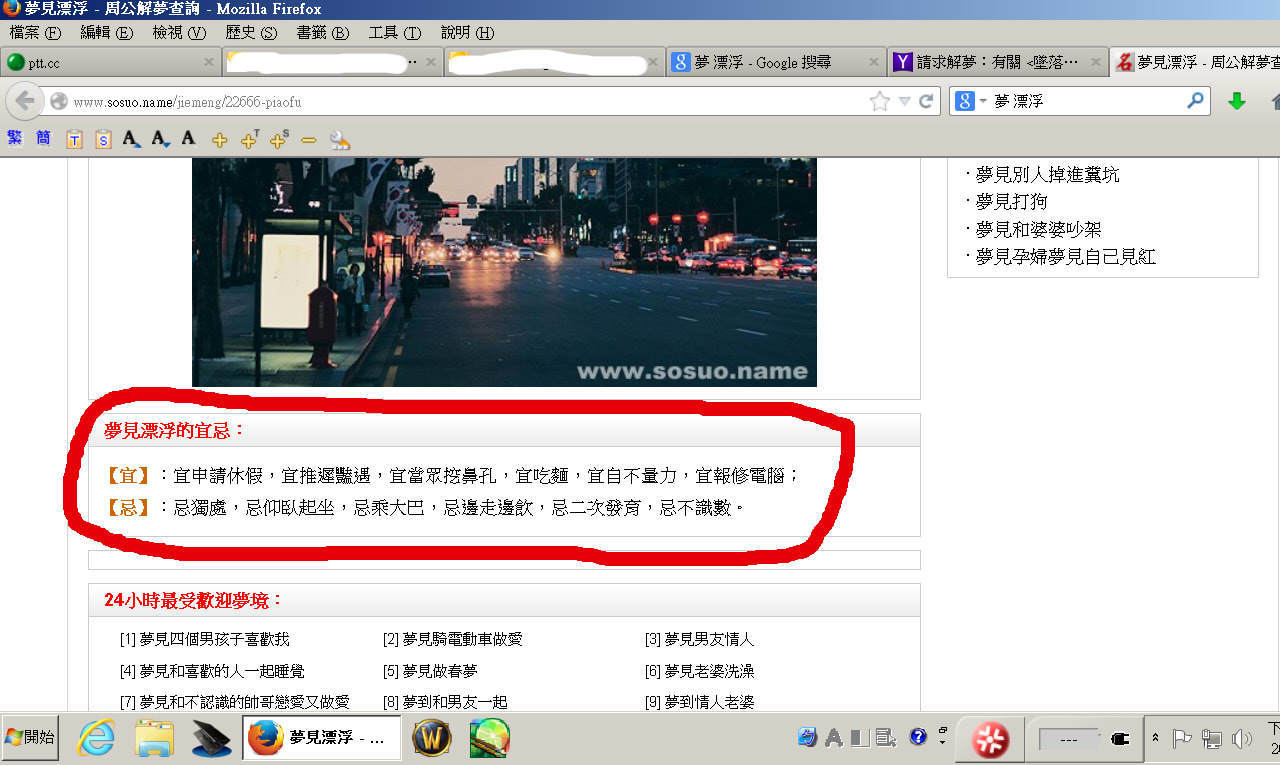Click the clipboard T convert icon

[x=74, y=140]
